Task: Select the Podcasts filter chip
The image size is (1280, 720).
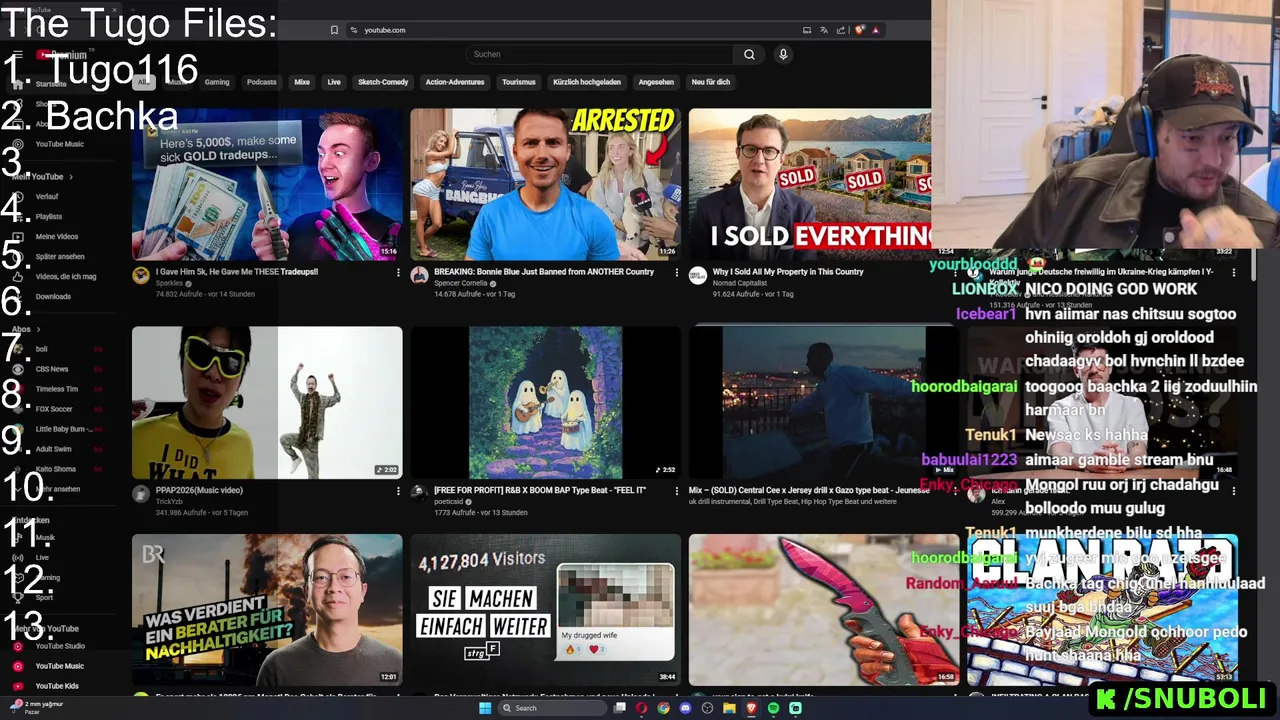Action: point(262,82)
